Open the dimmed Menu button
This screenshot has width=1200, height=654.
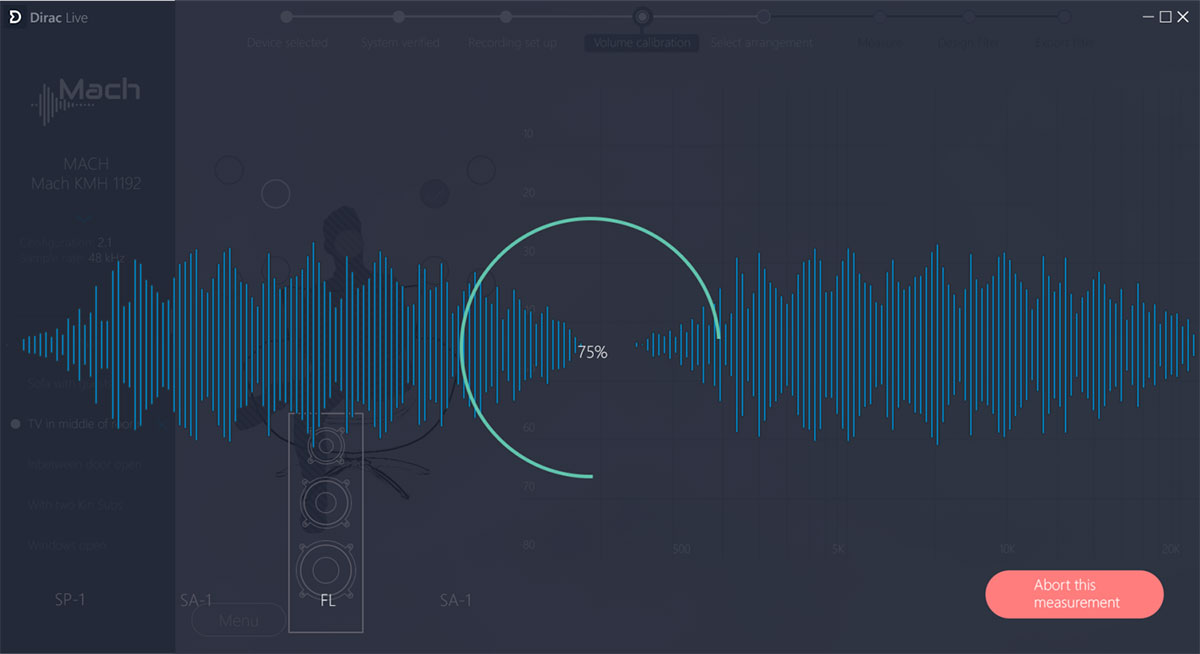[238, 620]
